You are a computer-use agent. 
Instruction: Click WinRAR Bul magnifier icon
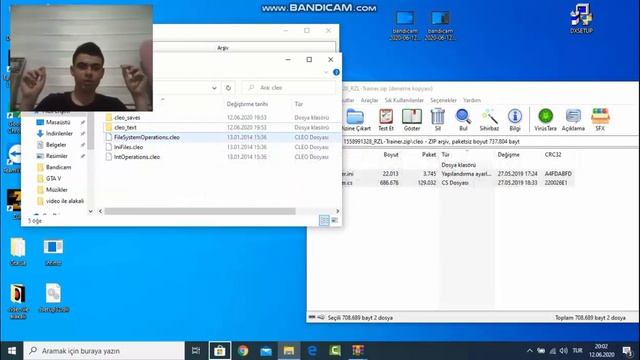(463, 120)
